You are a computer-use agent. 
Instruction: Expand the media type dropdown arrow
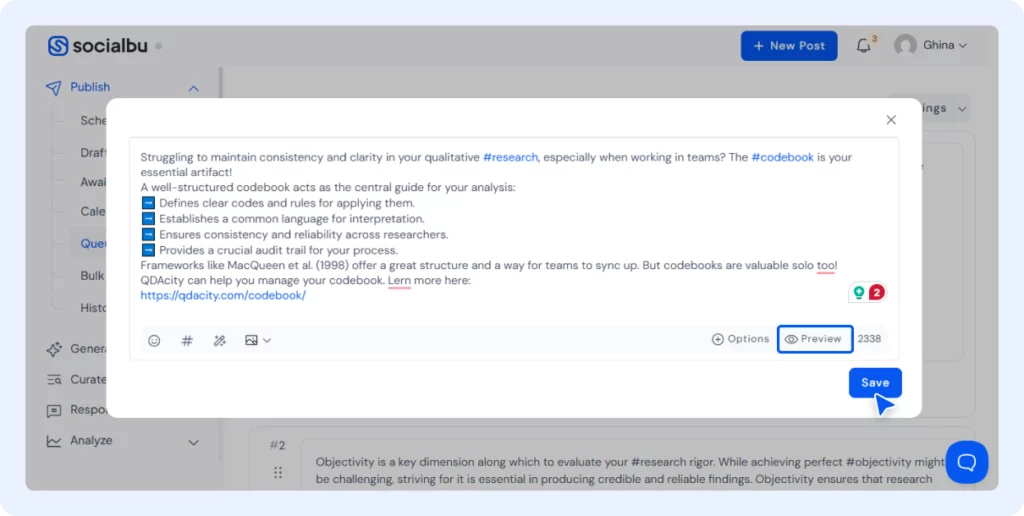267,340
